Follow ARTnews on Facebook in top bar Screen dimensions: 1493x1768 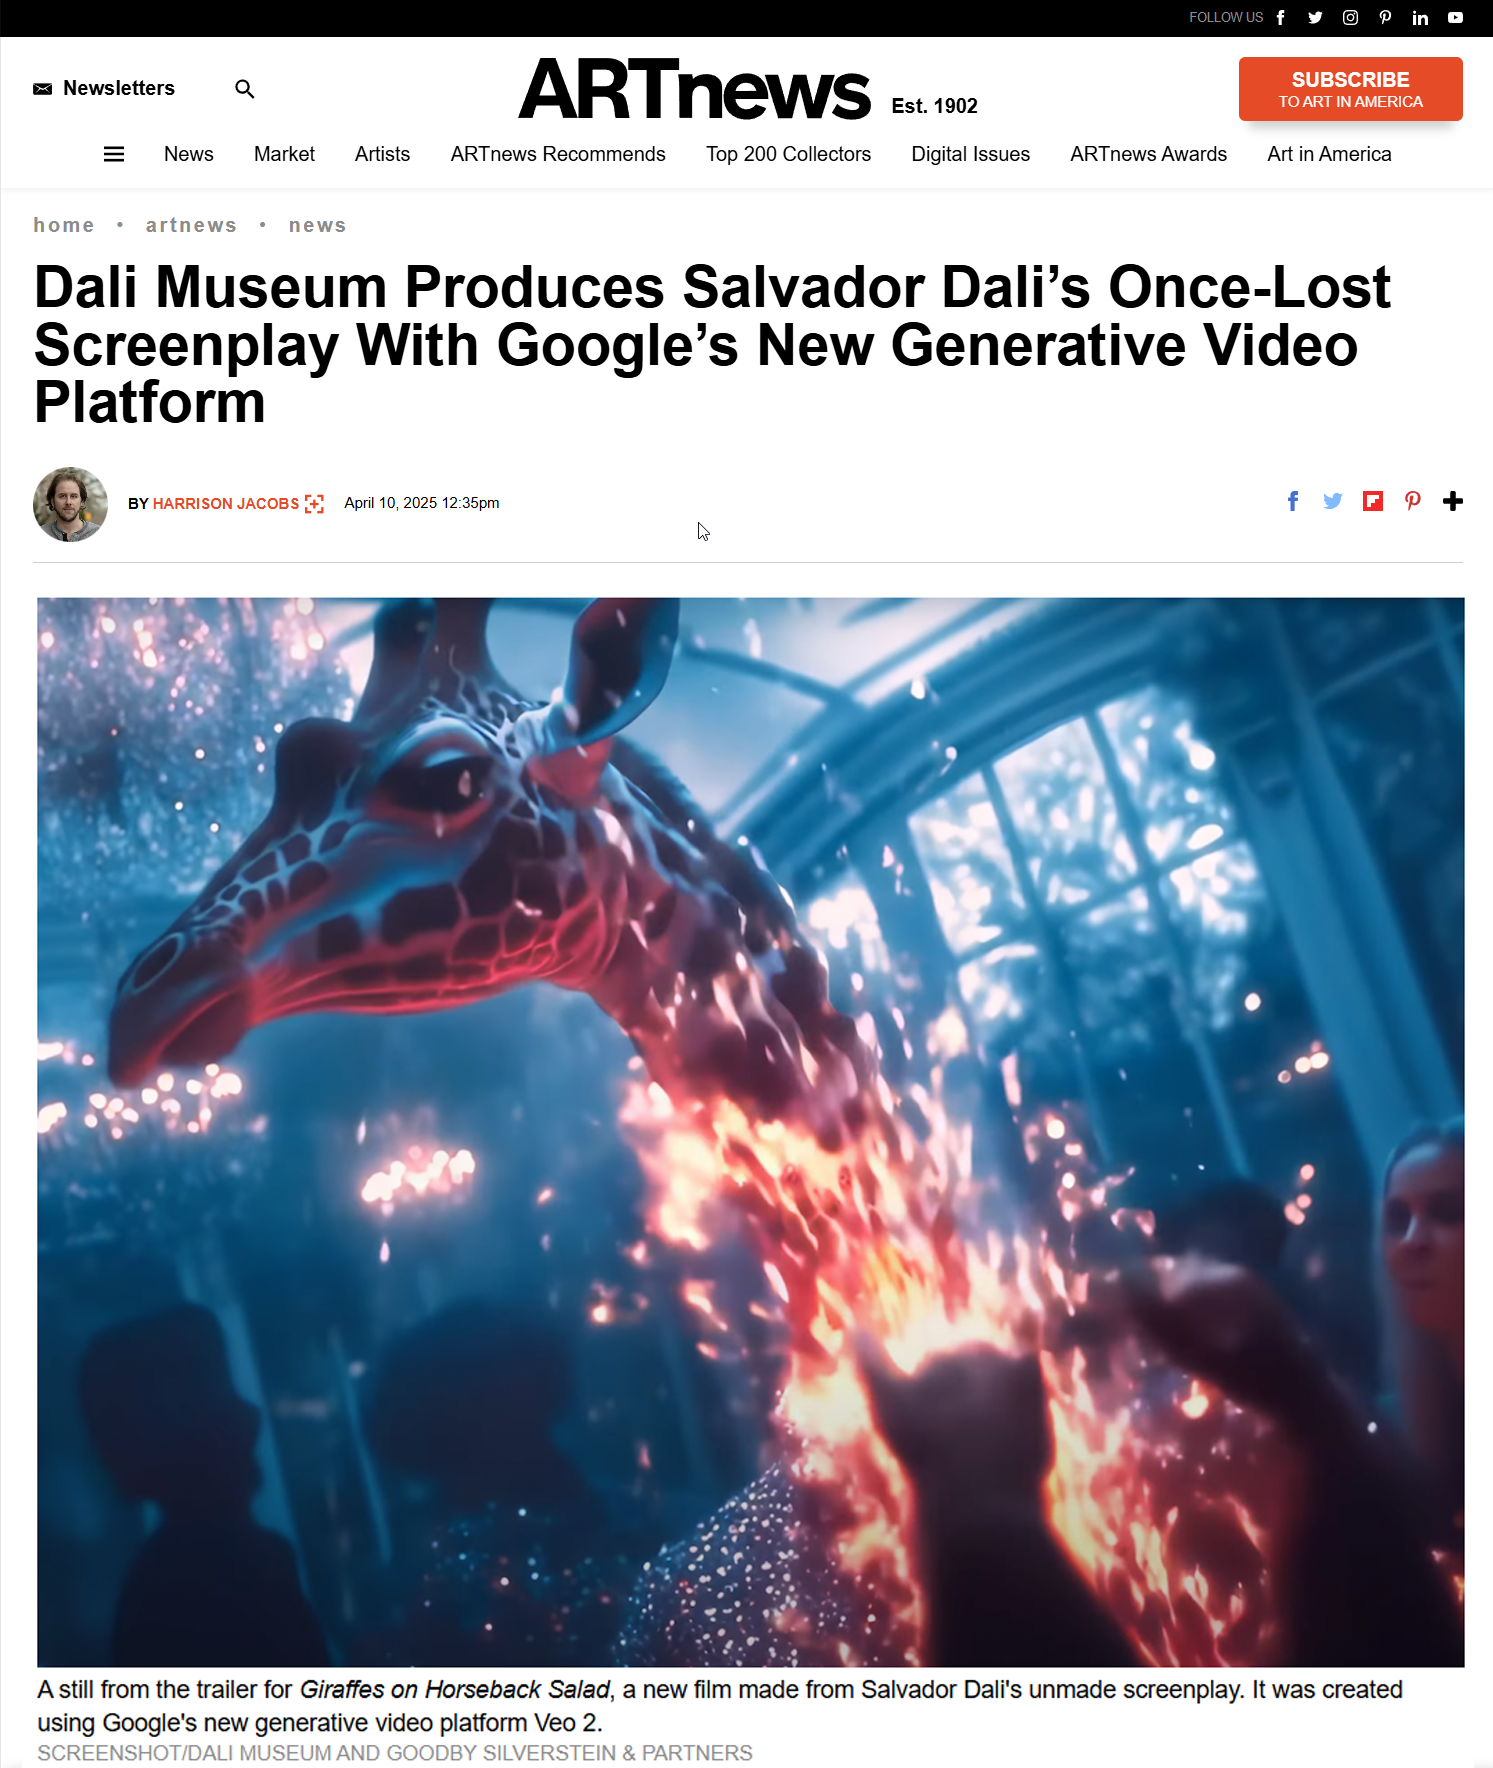(x=1280, y=18)
